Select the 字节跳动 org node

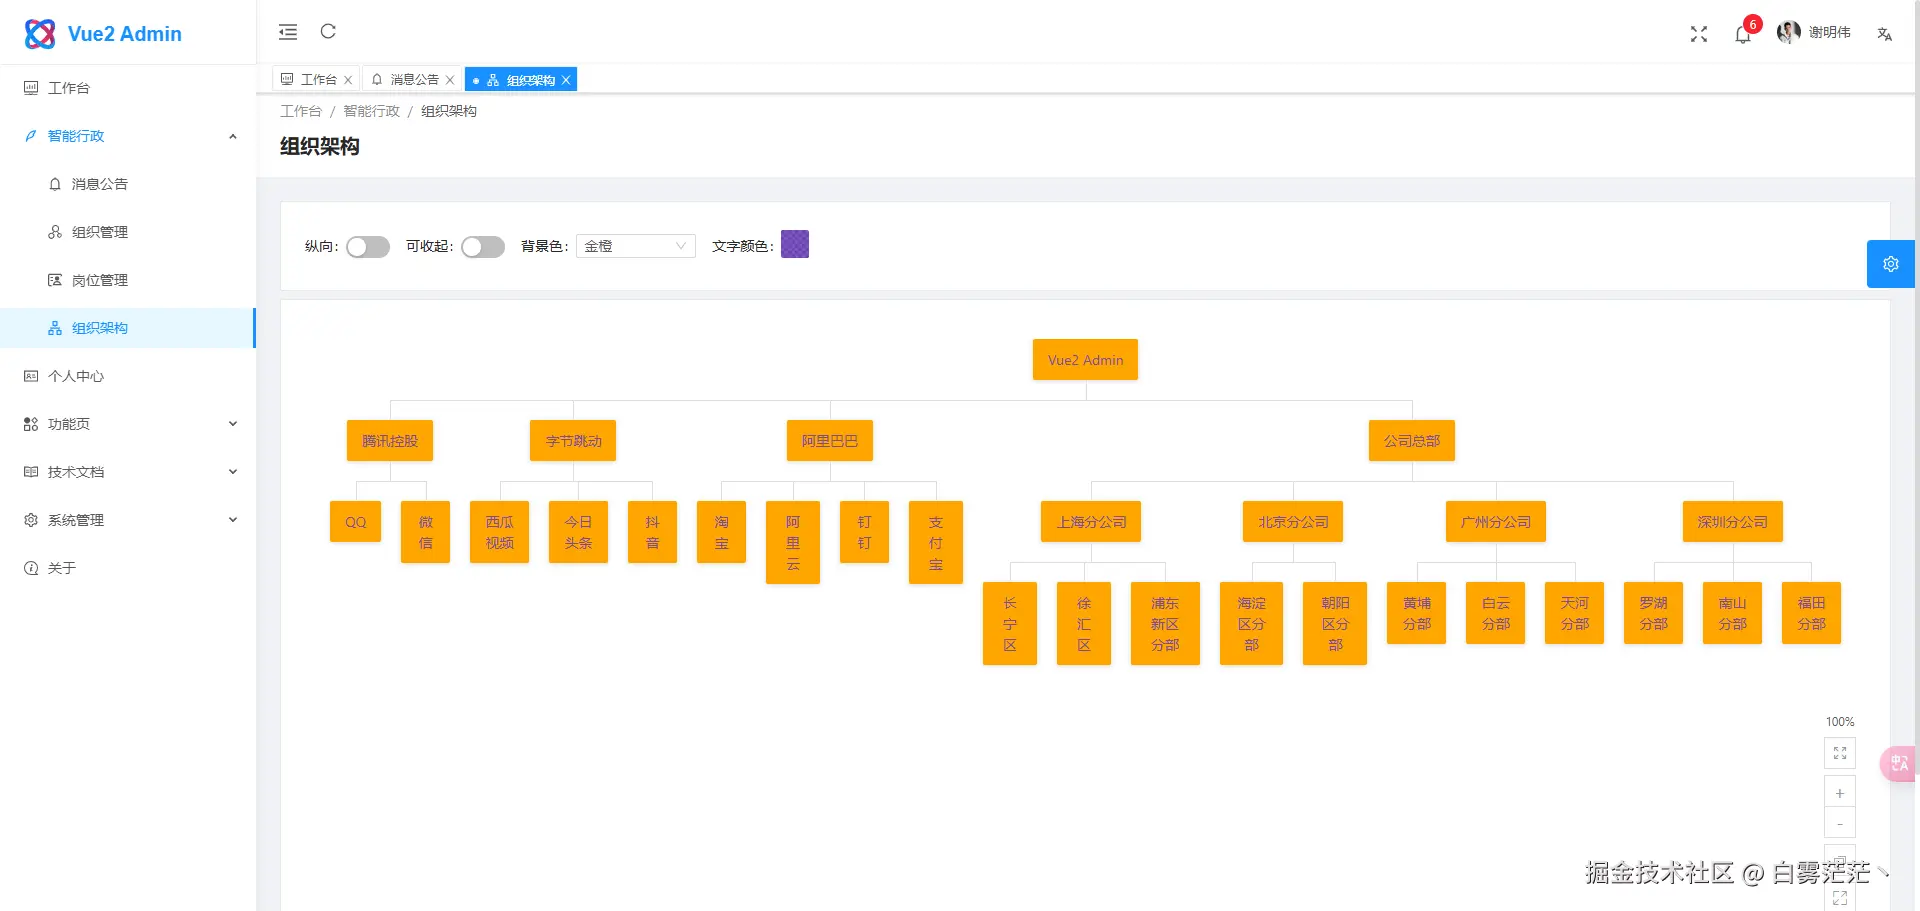coord(574,441)
